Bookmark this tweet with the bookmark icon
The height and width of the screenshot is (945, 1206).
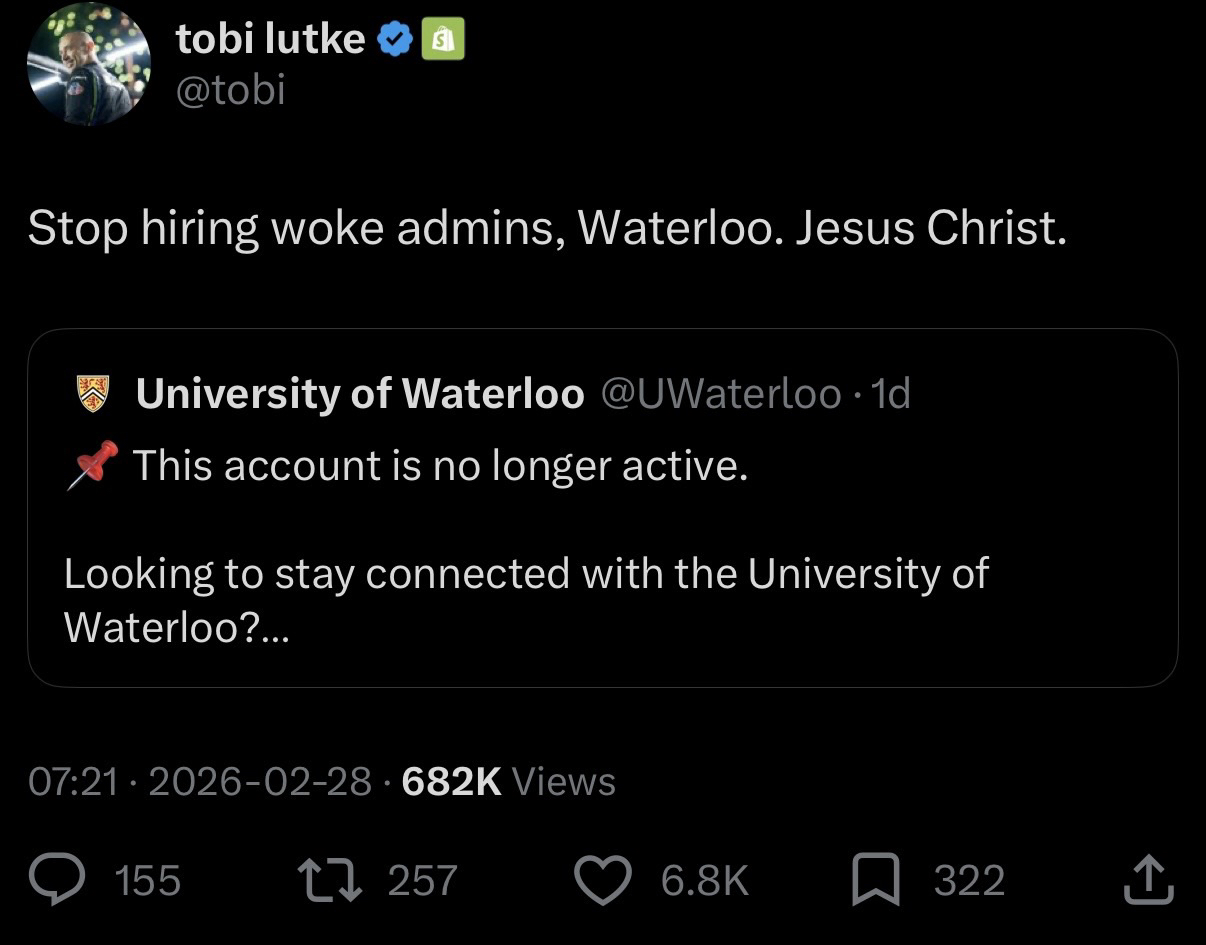876,880
